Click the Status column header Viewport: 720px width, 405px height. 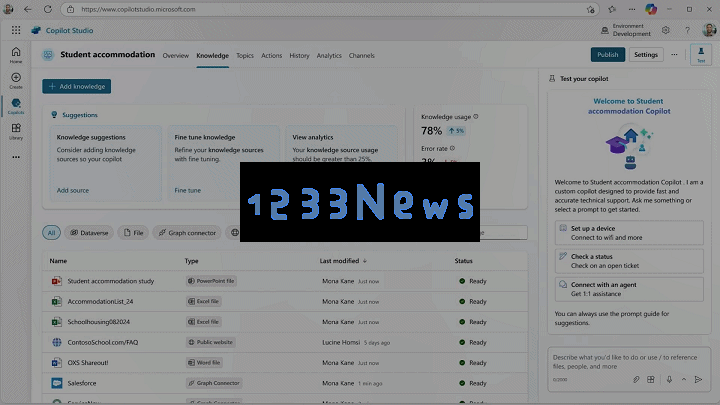pos(463,261)
